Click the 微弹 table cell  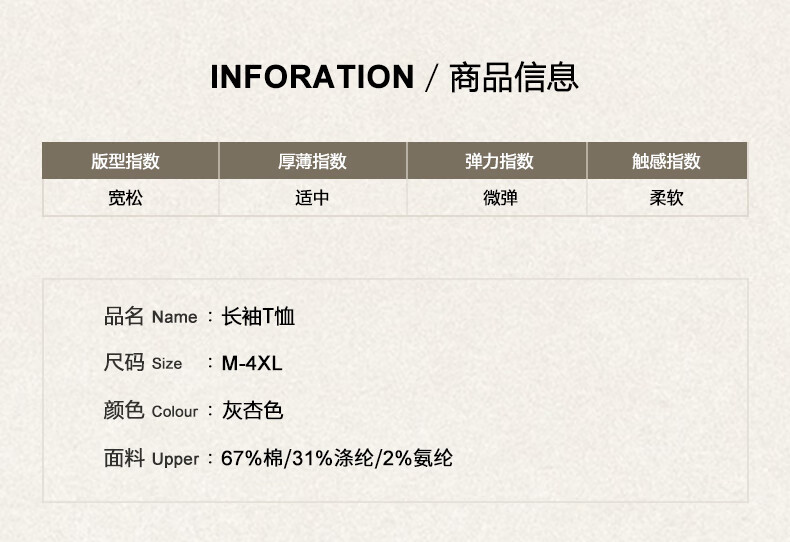click(x=500, y=198)
